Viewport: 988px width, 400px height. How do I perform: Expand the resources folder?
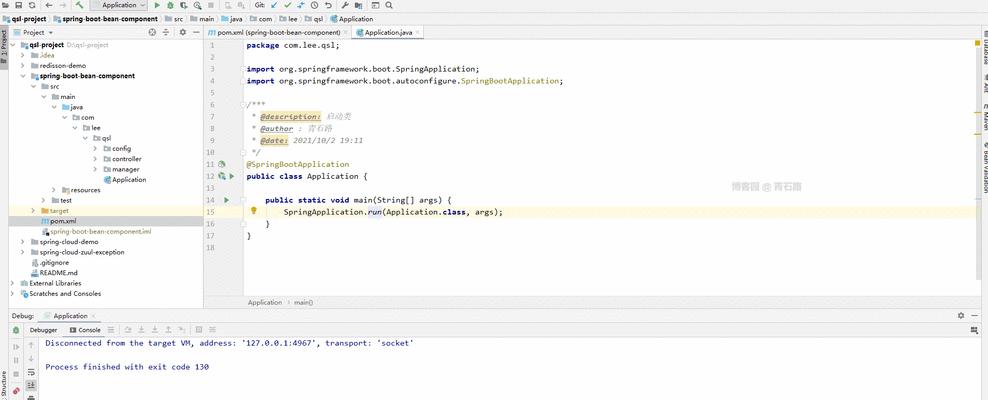pyautogui.click(x=54, y=190)
